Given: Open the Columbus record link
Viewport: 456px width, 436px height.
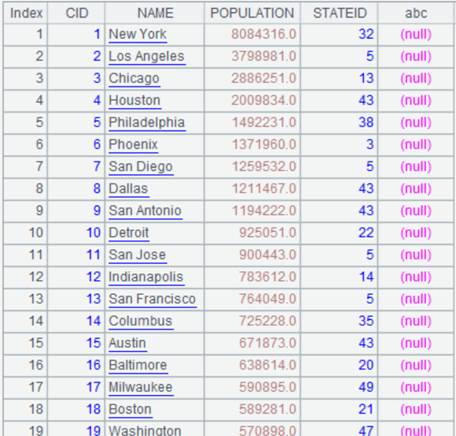Looking at the screenshot, I should click(x=140, y=321).
